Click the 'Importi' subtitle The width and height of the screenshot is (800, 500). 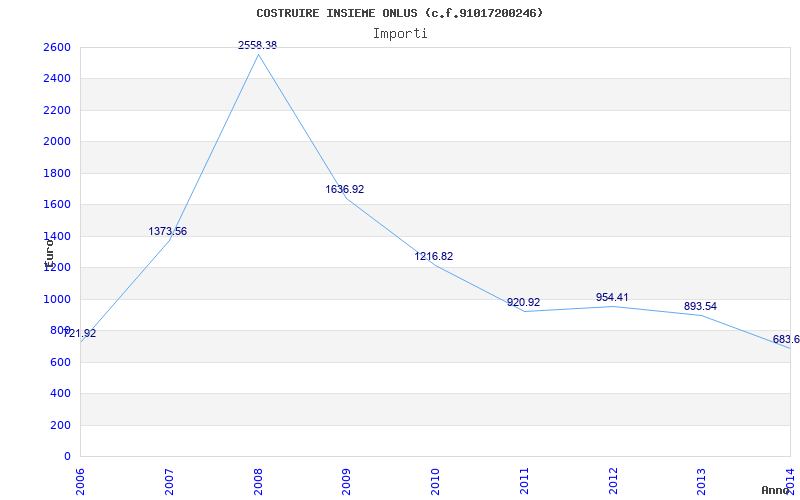click(x=400, y=34)
